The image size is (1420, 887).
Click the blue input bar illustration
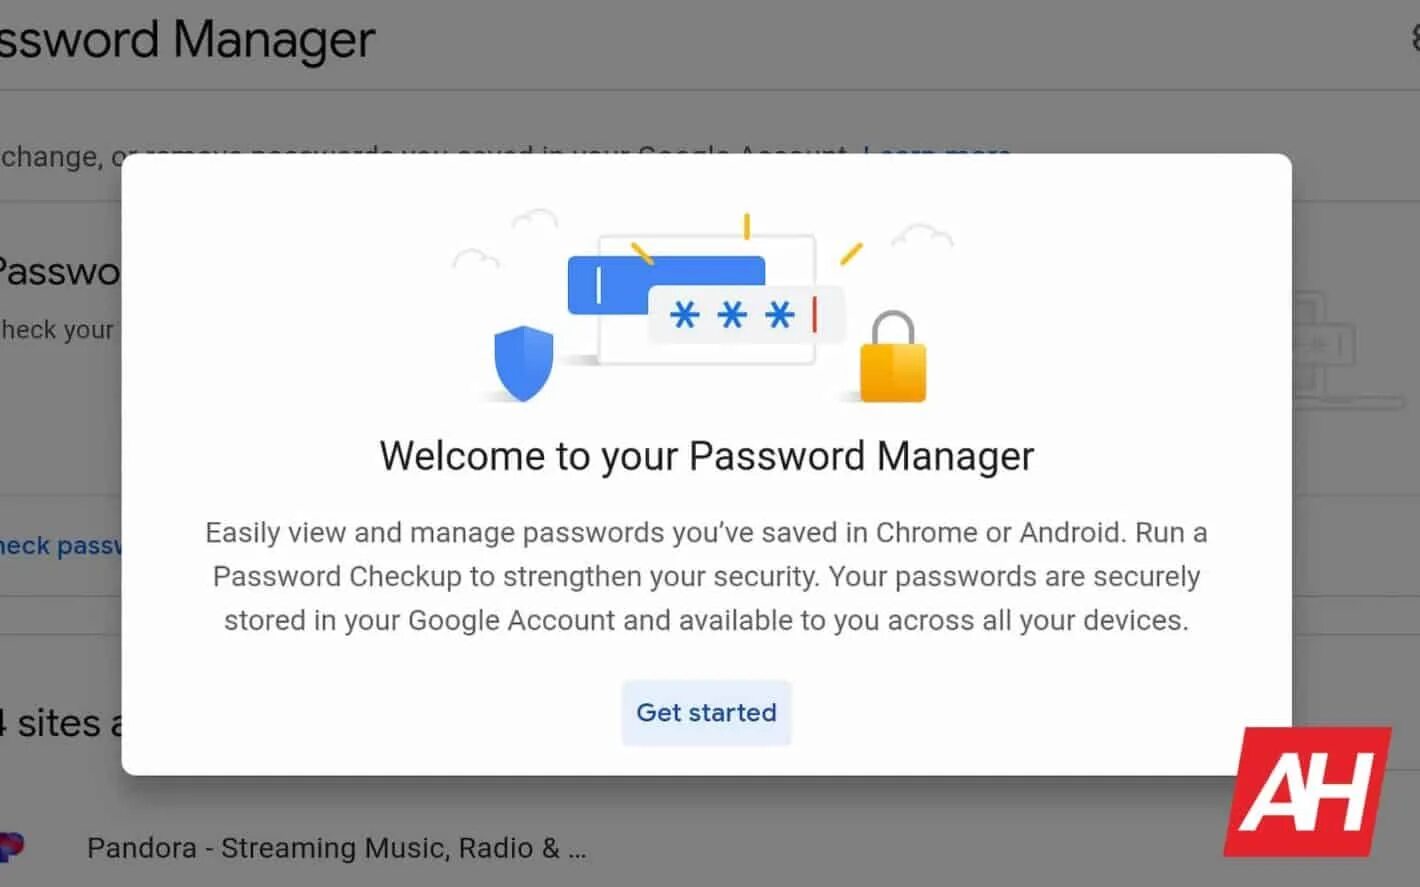coord(664,274)
